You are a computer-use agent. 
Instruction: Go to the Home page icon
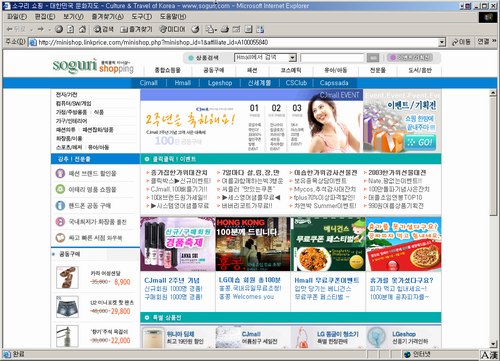(x=82, y=29)
